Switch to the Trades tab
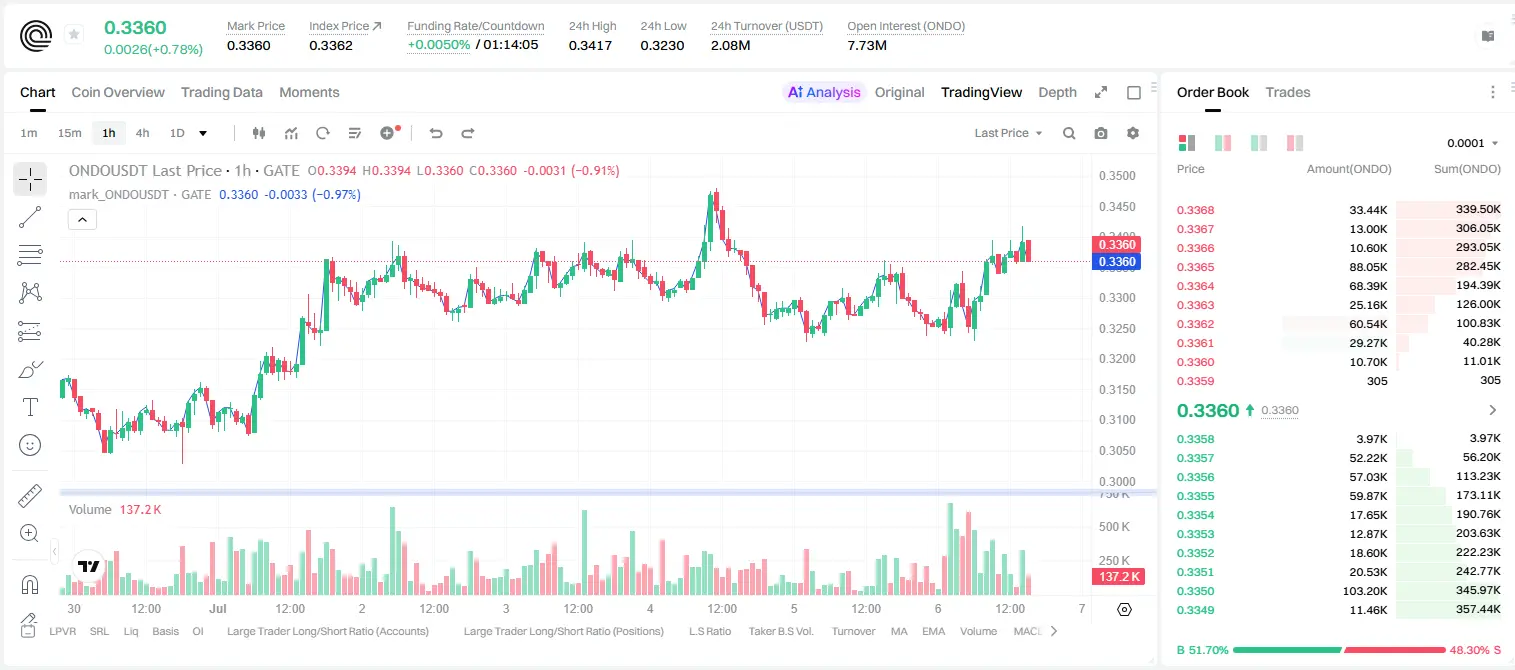The width and height of the screenshot is (1515, 670). point(1287,92)
